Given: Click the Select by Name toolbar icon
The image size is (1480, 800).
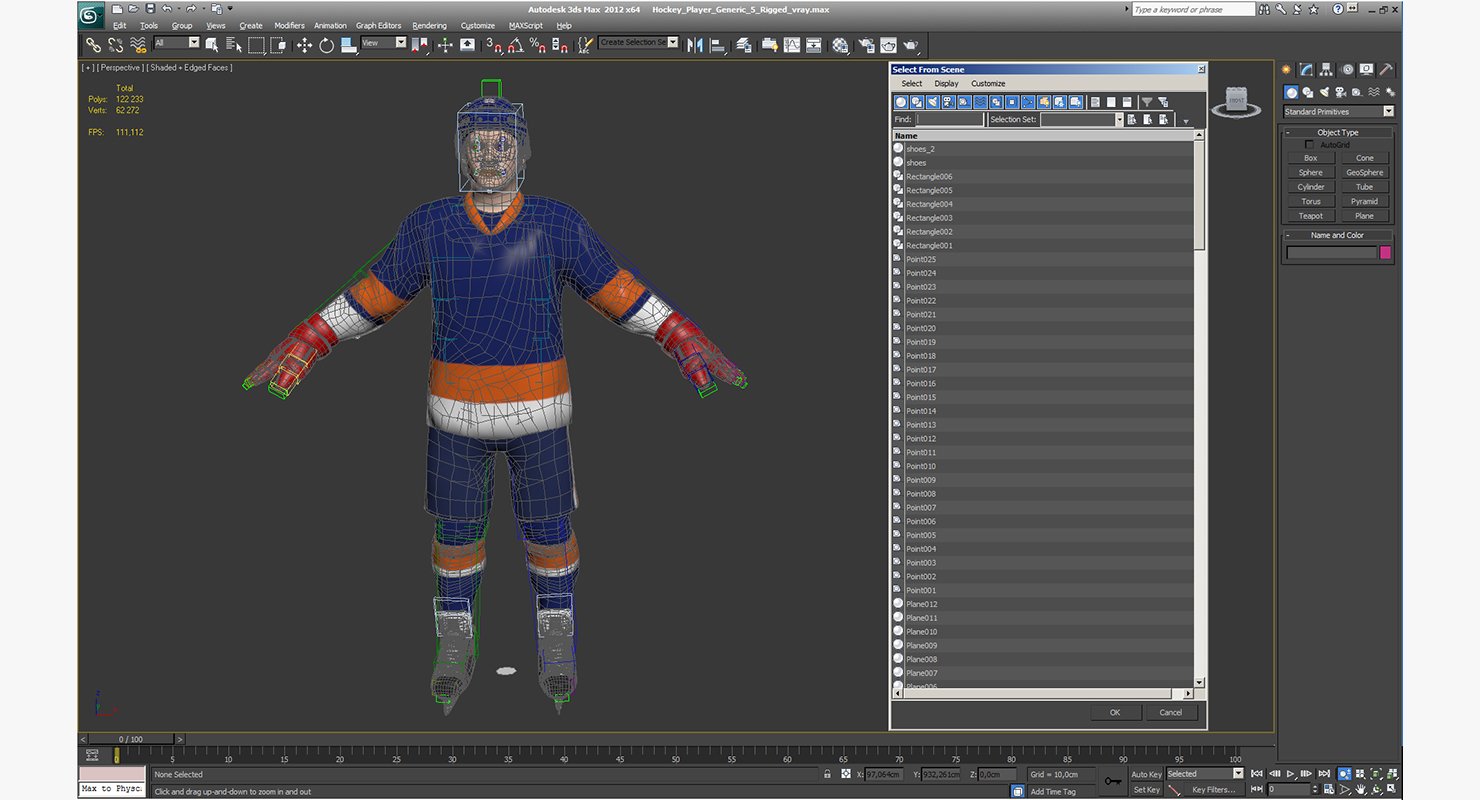Looking at the screenshot, I should point(234,45).
